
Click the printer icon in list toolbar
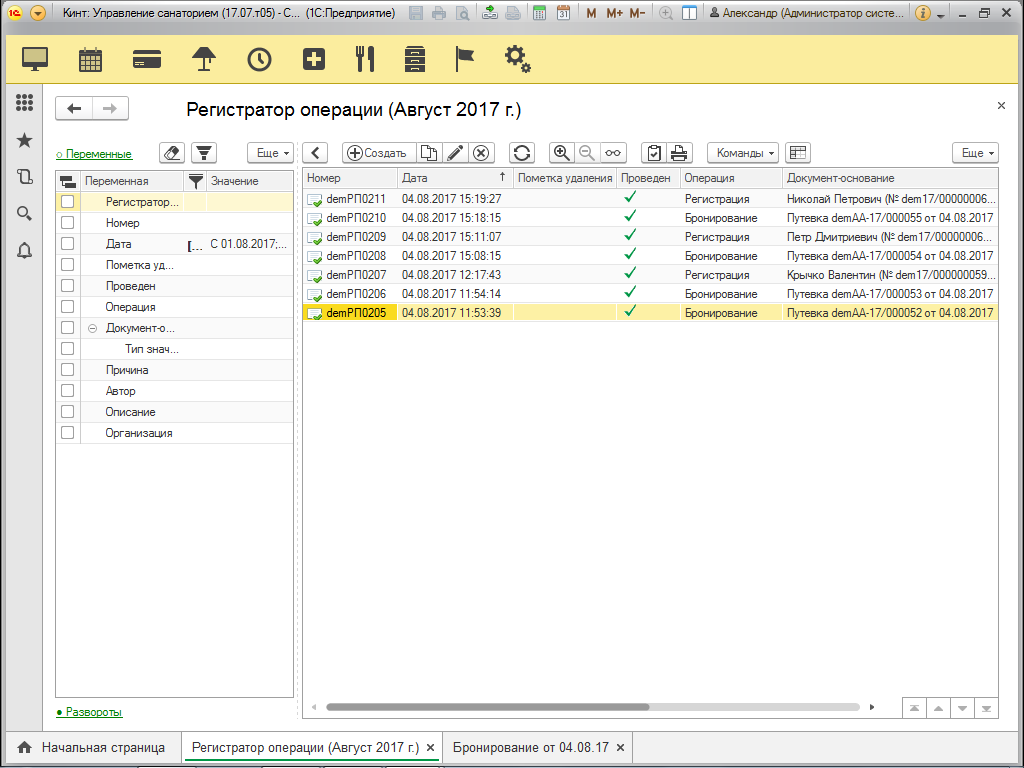pyautogui.click(x=679, y=153)
